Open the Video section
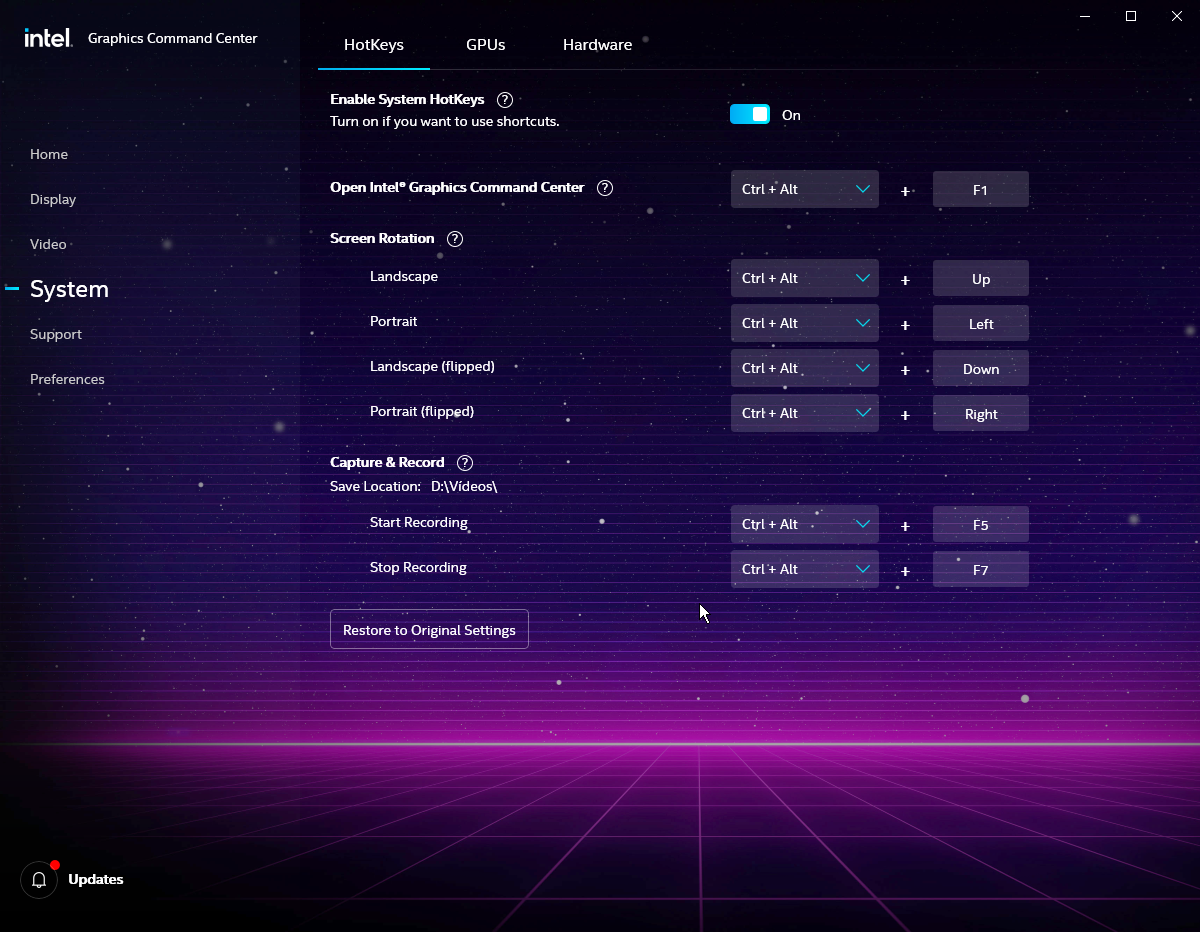The image size is (1200, 932). [x=48, y=244]
